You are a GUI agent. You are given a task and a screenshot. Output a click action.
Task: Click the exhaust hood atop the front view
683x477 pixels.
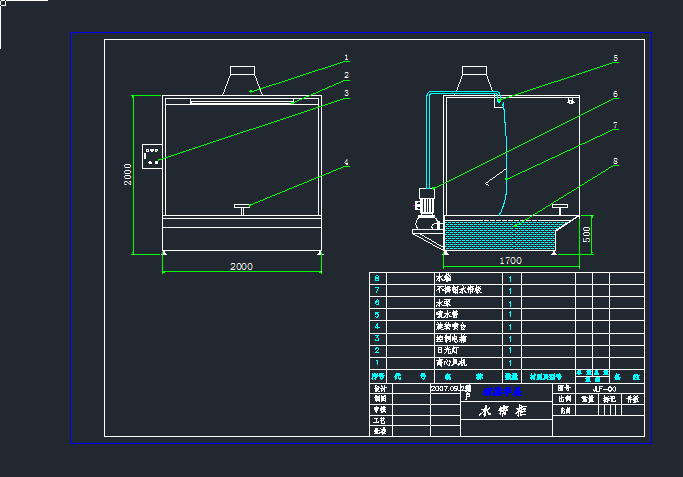coord(243,81)
